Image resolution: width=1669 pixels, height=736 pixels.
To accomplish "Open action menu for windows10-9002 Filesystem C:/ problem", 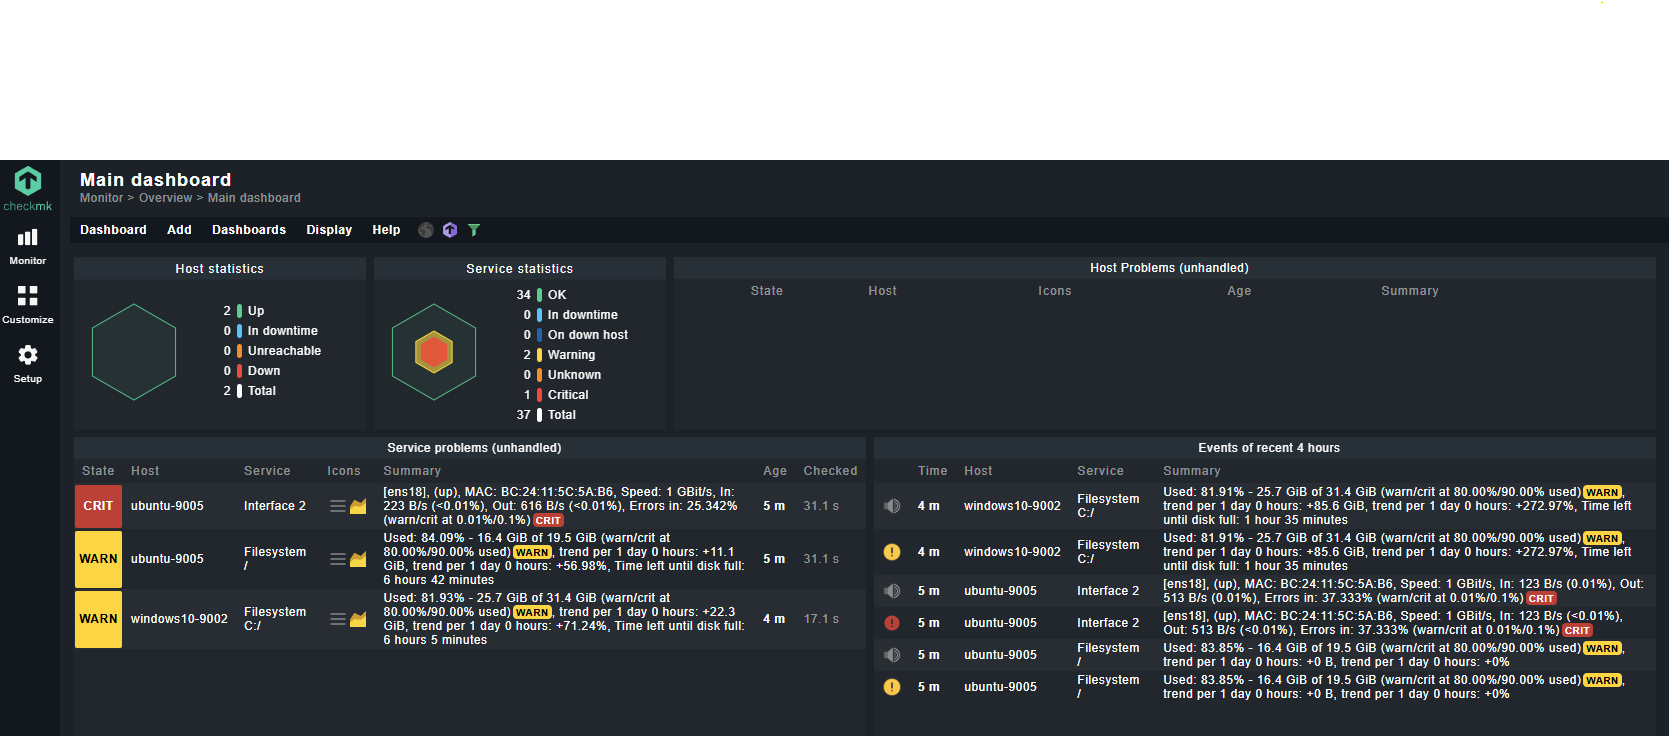I will (x=338, y=619).
